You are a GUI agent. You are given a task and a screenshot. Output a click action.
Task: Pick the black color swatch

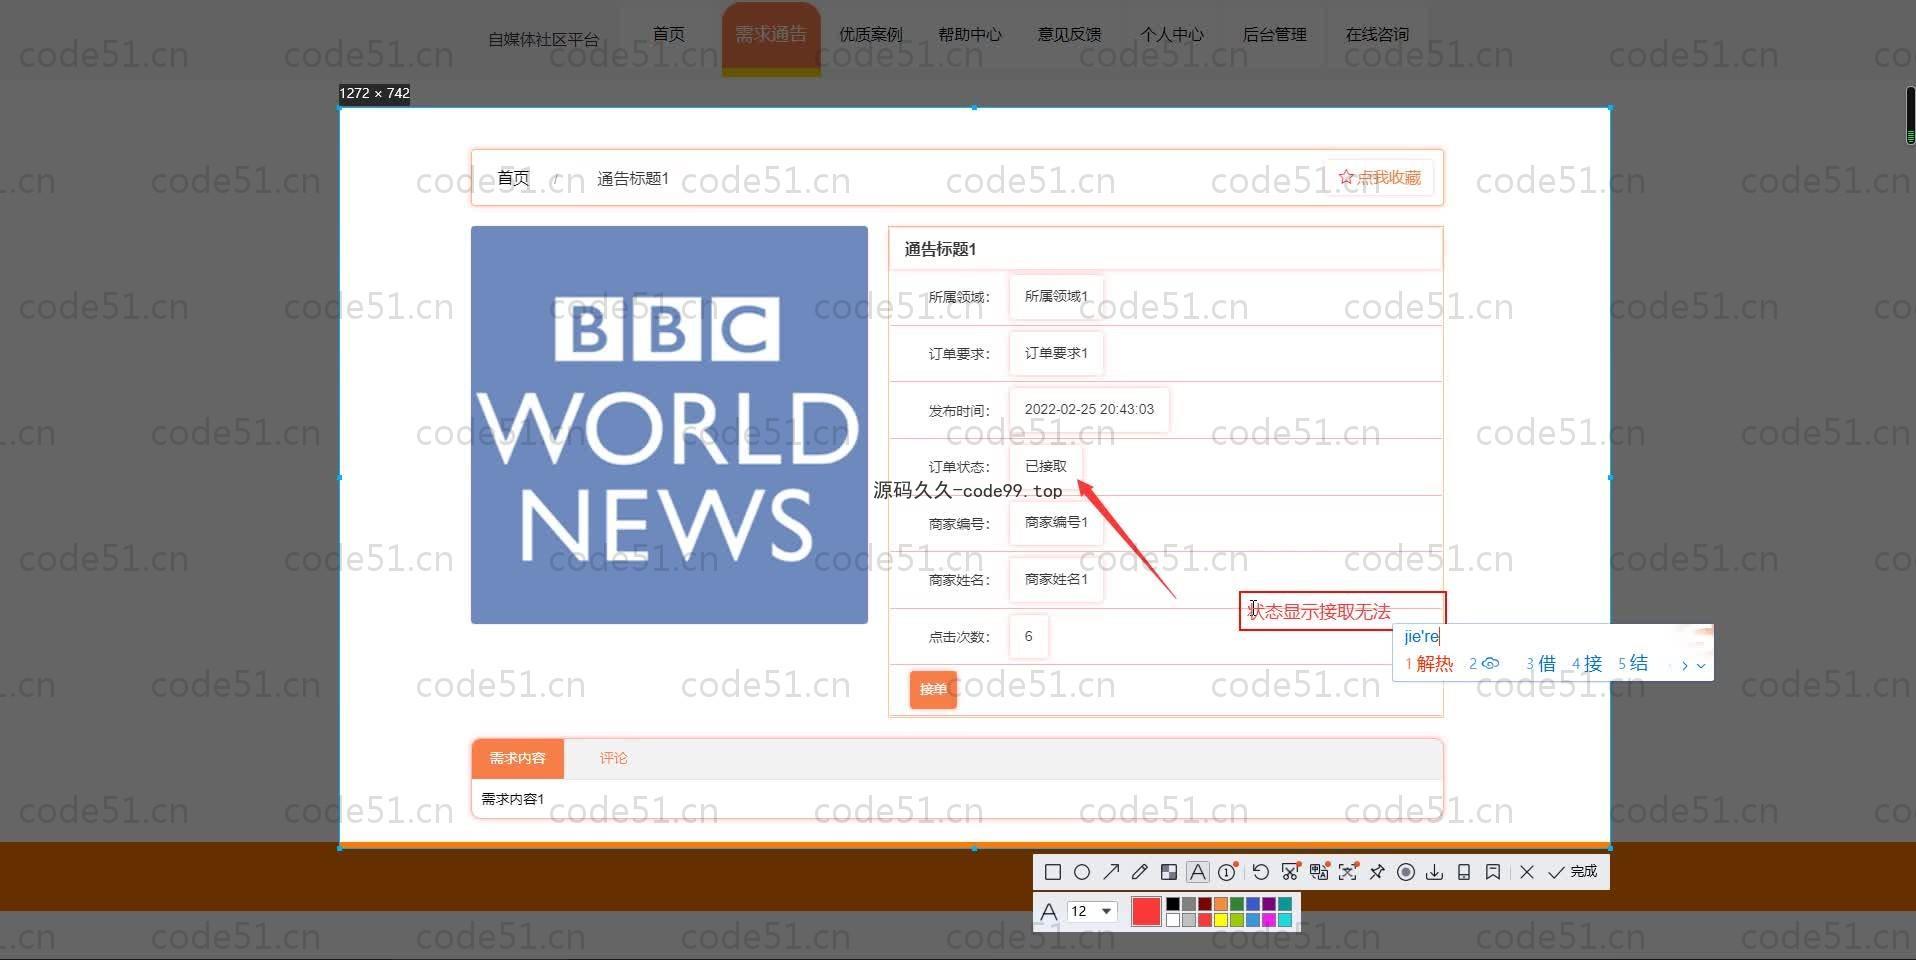coord(1172,904)
